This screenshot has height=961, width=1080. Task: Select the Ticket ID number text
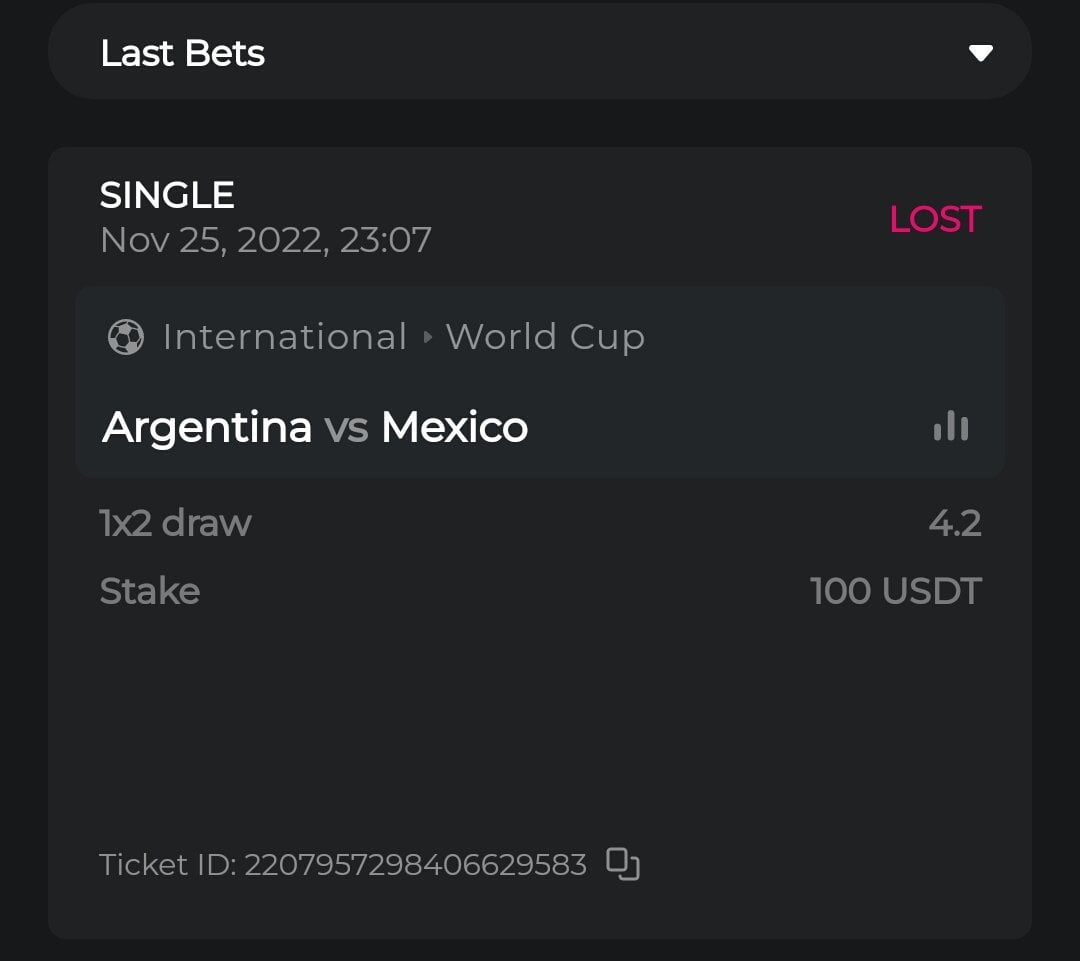point(415,864)
